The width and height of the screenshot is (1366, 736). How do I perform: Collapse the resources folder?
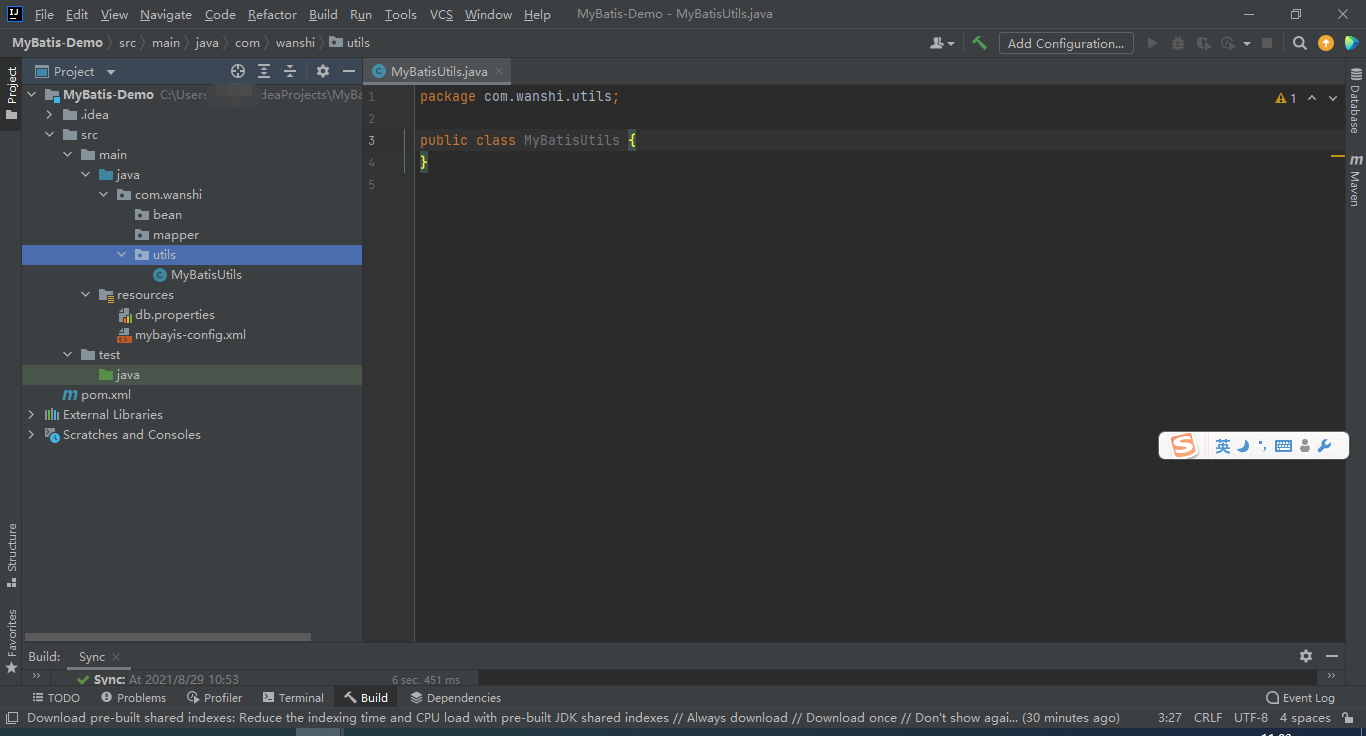click(85, 295)
